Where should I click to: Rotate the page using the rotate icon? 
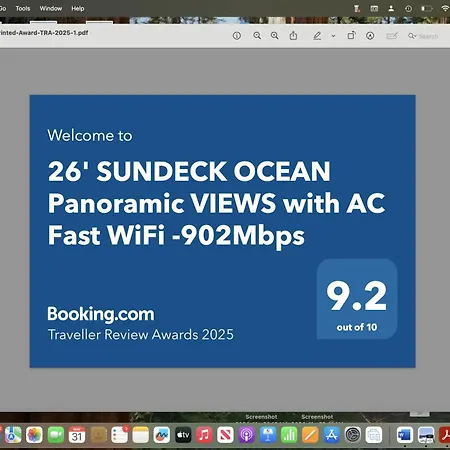[x=351, y=35]
